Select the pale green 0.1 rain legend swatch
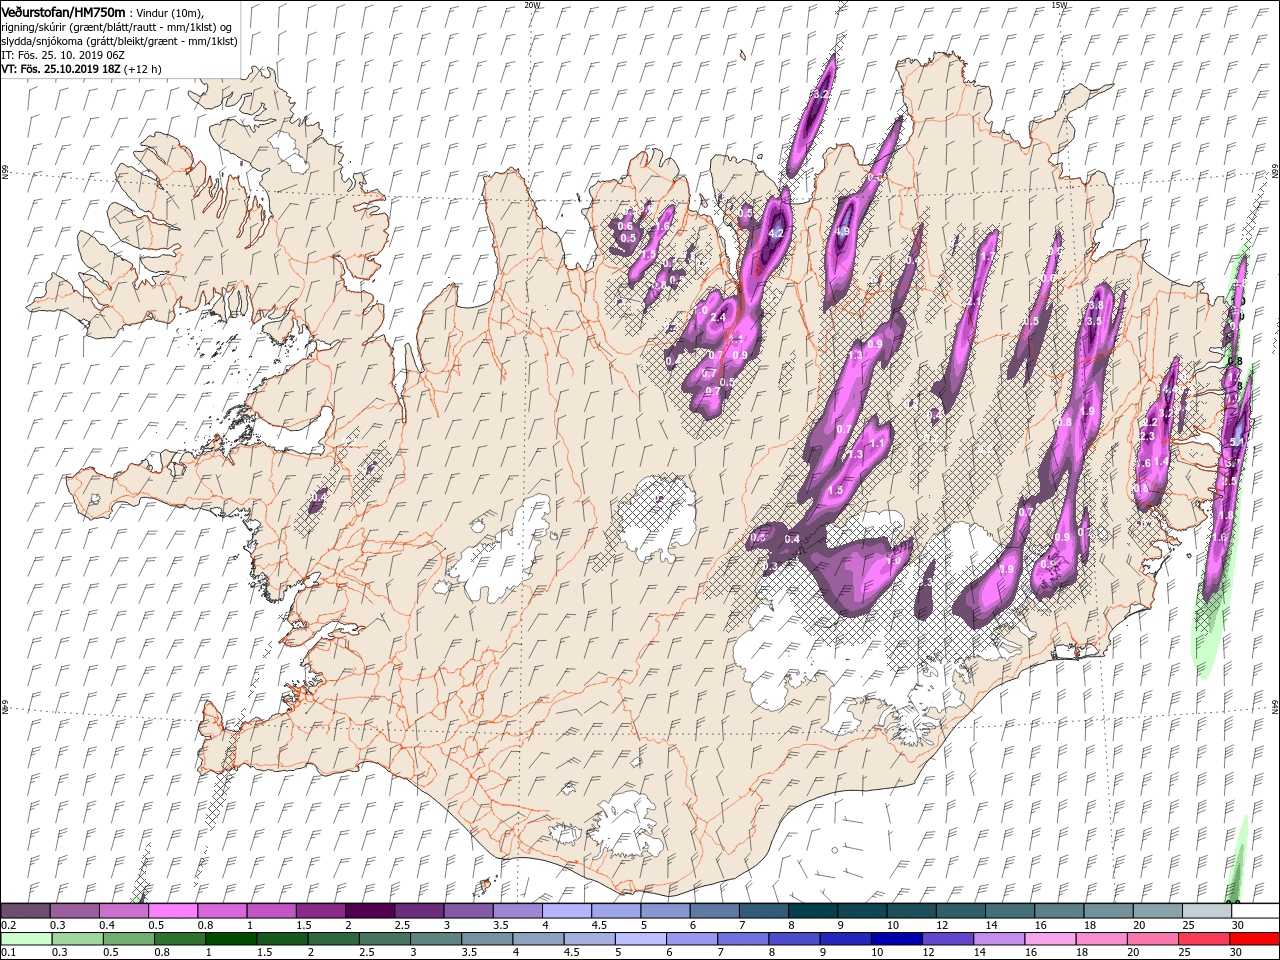 pyautogui.click(x=25, y=939)
